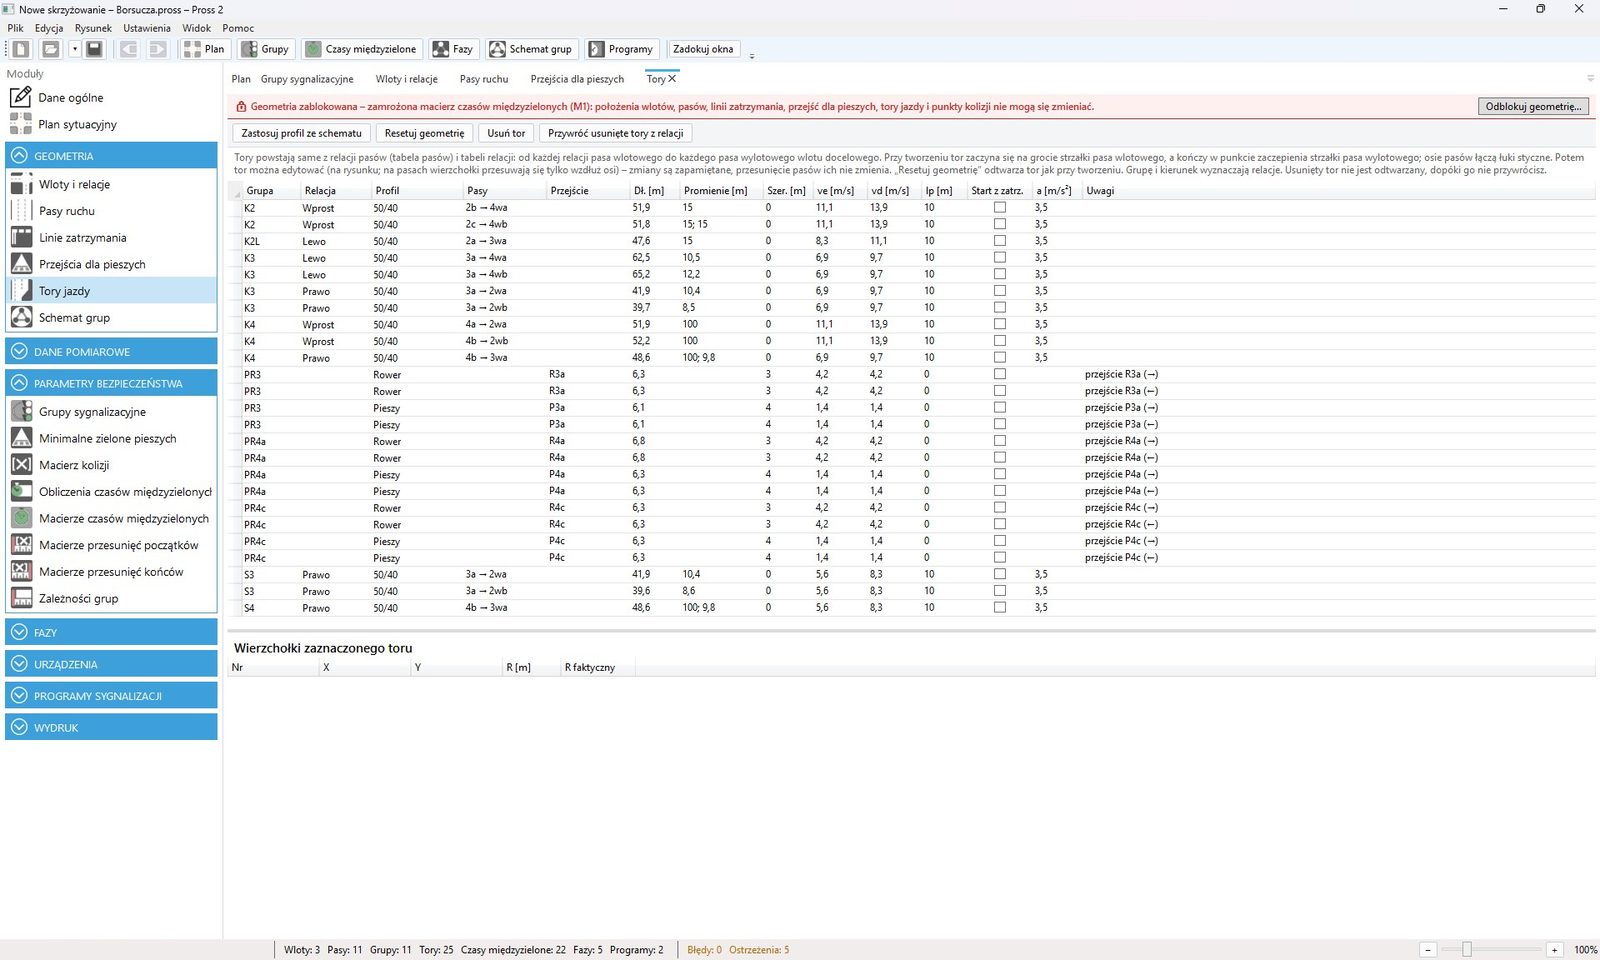Open Zależności grup in sidebar
This screenshot has height=960, width=1600.
click(x=111, y=598)
